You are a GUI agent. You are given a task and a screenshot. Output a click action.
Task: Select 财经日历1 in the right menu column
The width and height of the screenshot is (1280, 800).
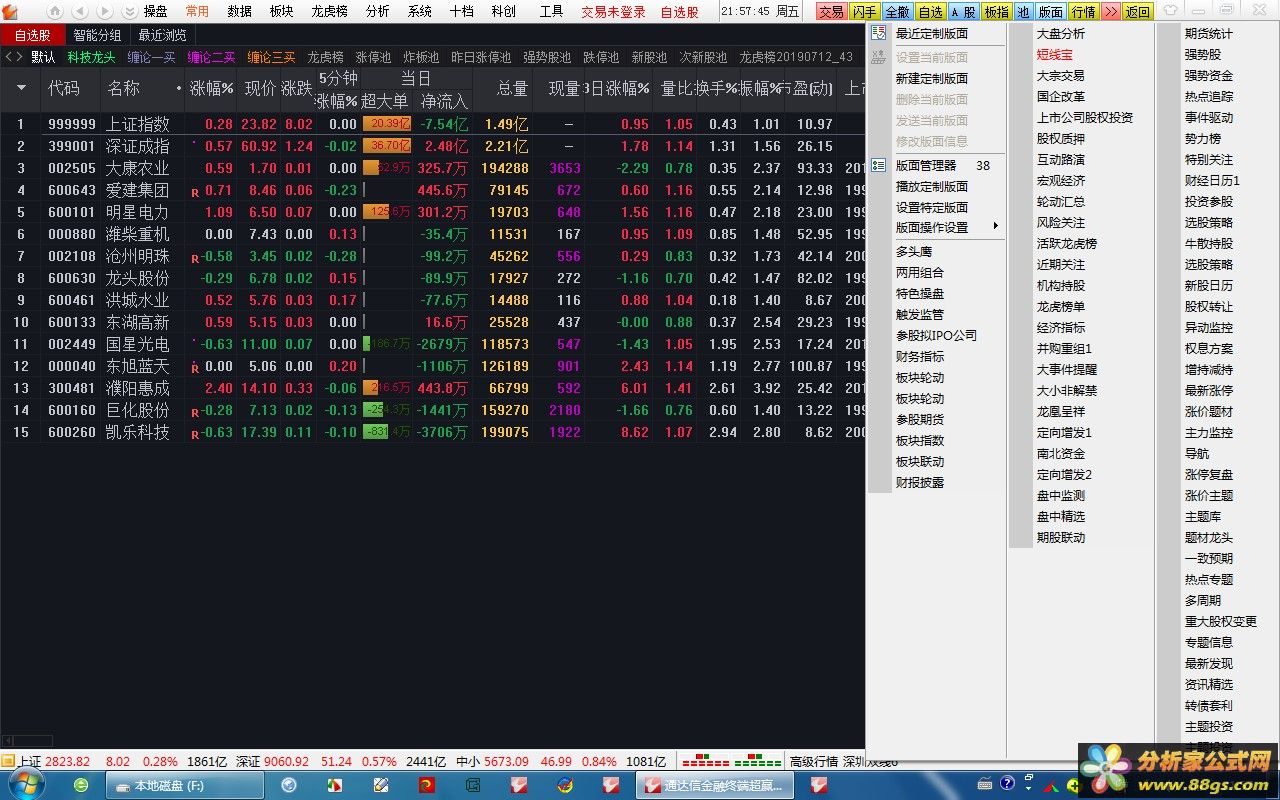pos(1212,180)
